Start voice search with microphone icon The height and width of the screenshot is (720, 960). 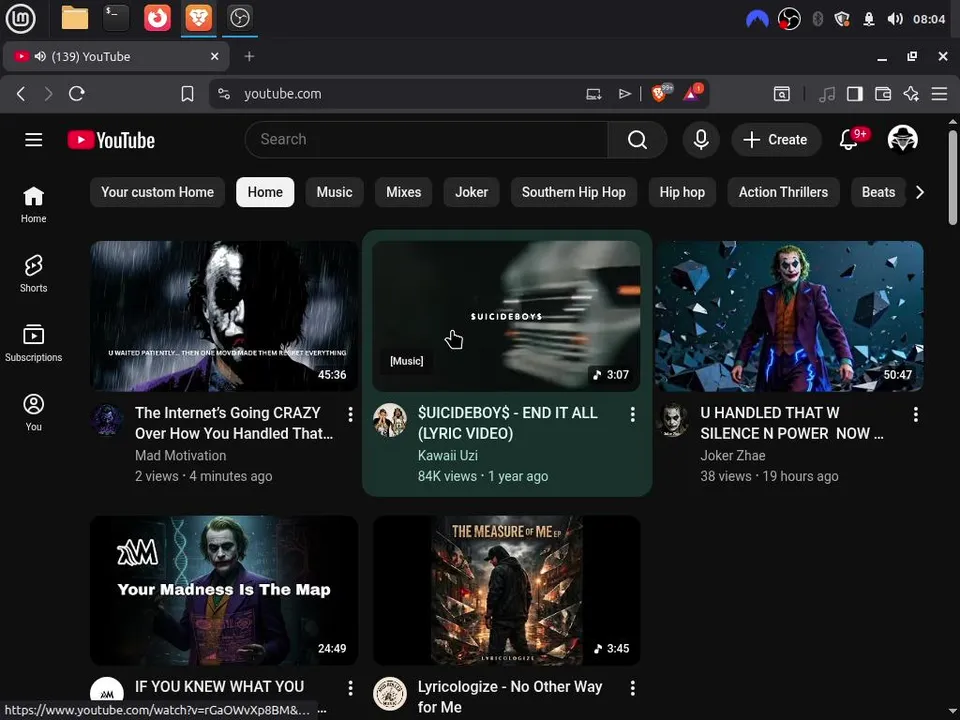point(701,140)
